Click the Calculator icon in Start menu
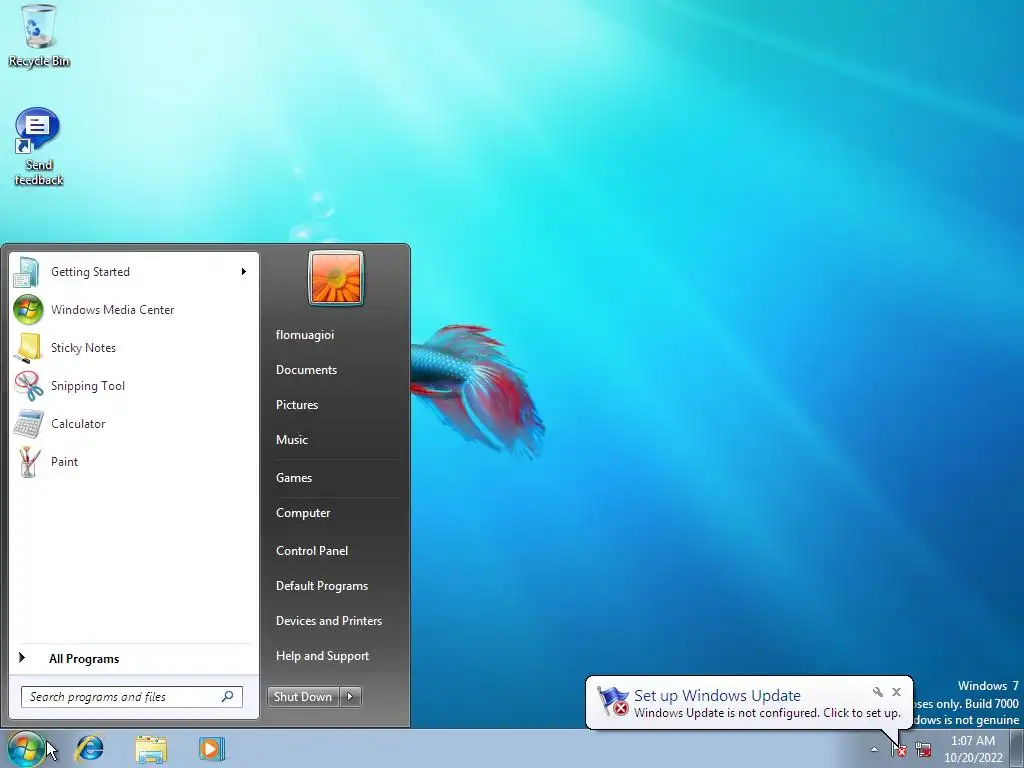Image resolution: width=1024 pixels, height=768 pixels. (28, 423)
